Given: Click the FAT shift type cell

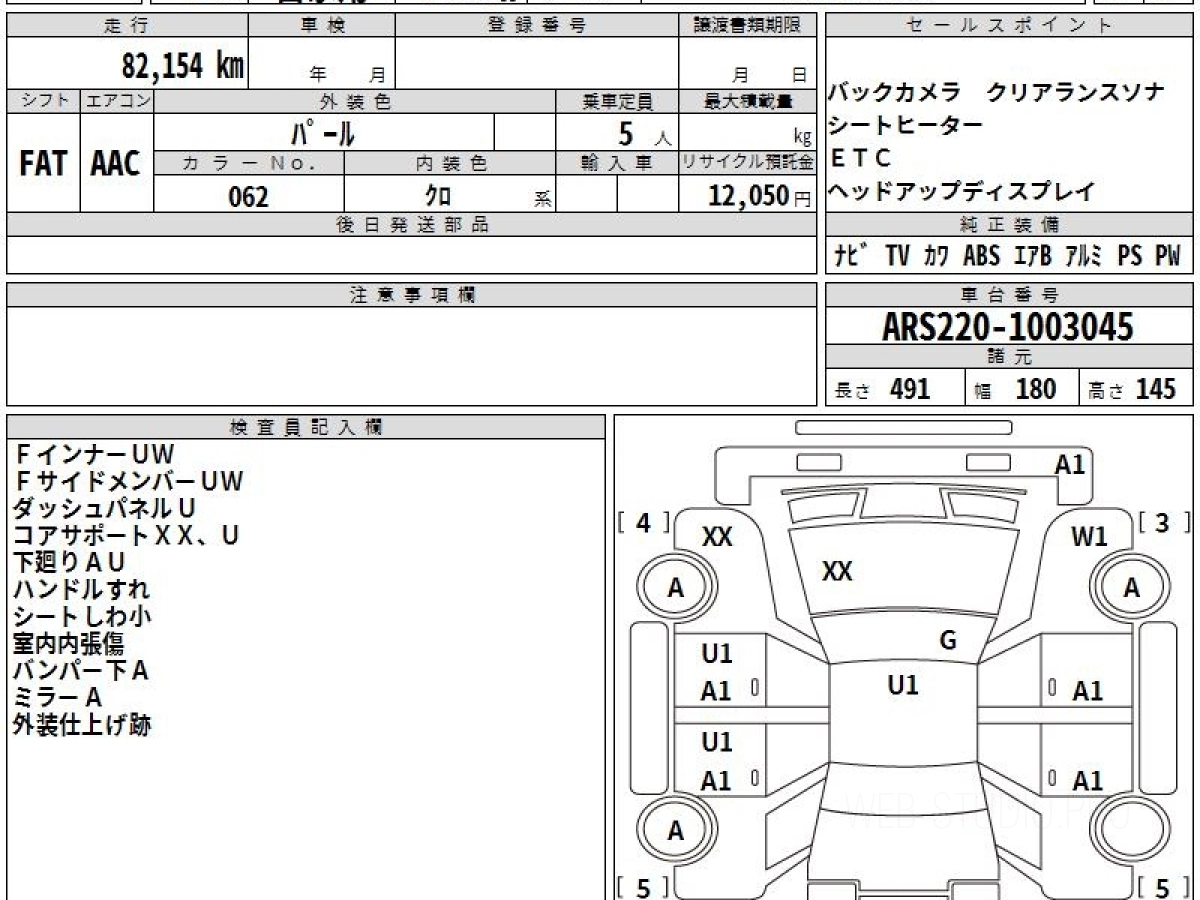Looking at the screenshot, I should [43, 164].
